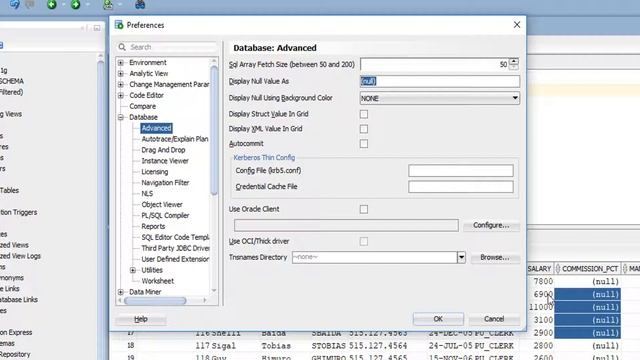Select Compare in preferences tree
Image resolution: width=640 pixels, height=360 pixels.
(x=142, y=107)
